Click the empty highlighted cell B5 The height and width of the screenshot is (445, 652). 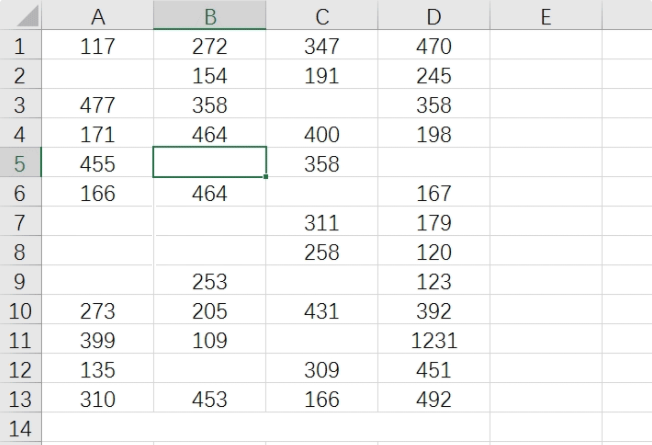(210, 163)
